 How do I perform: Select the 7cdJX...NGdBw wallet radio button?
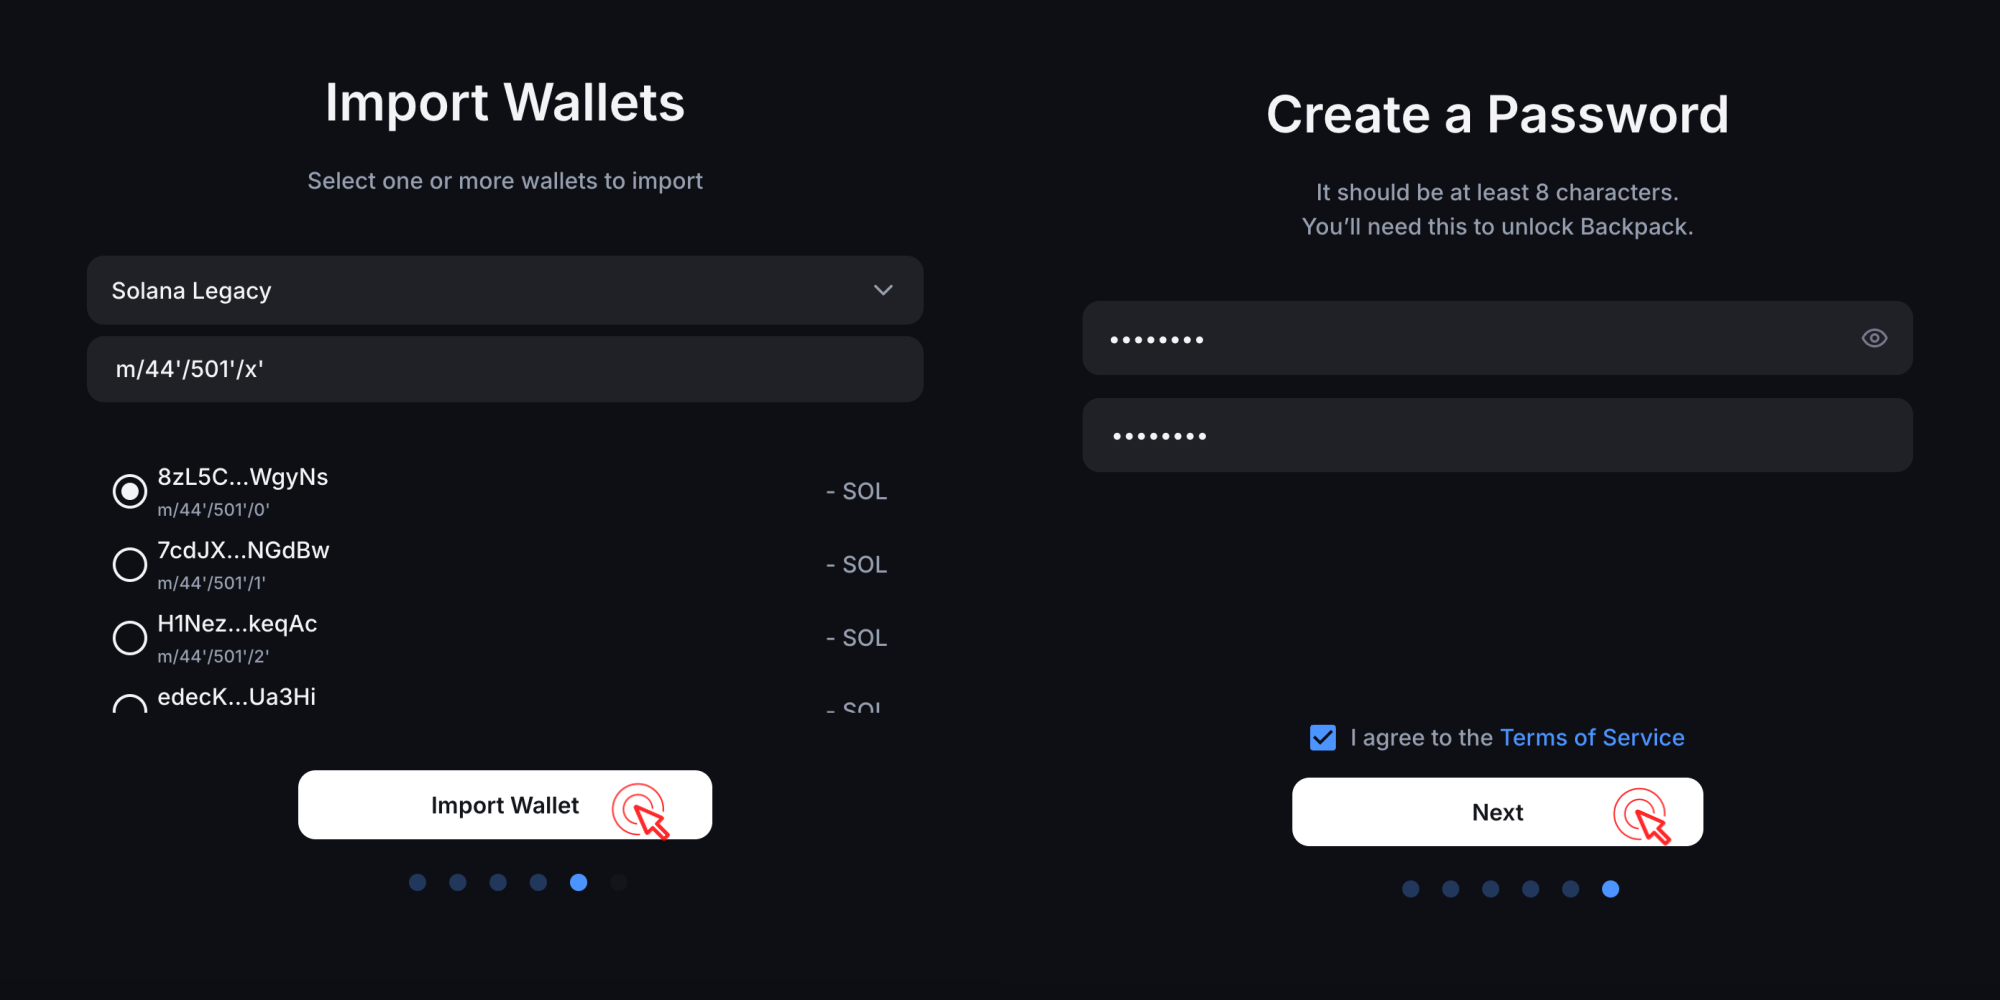click(x=130, y=564)
